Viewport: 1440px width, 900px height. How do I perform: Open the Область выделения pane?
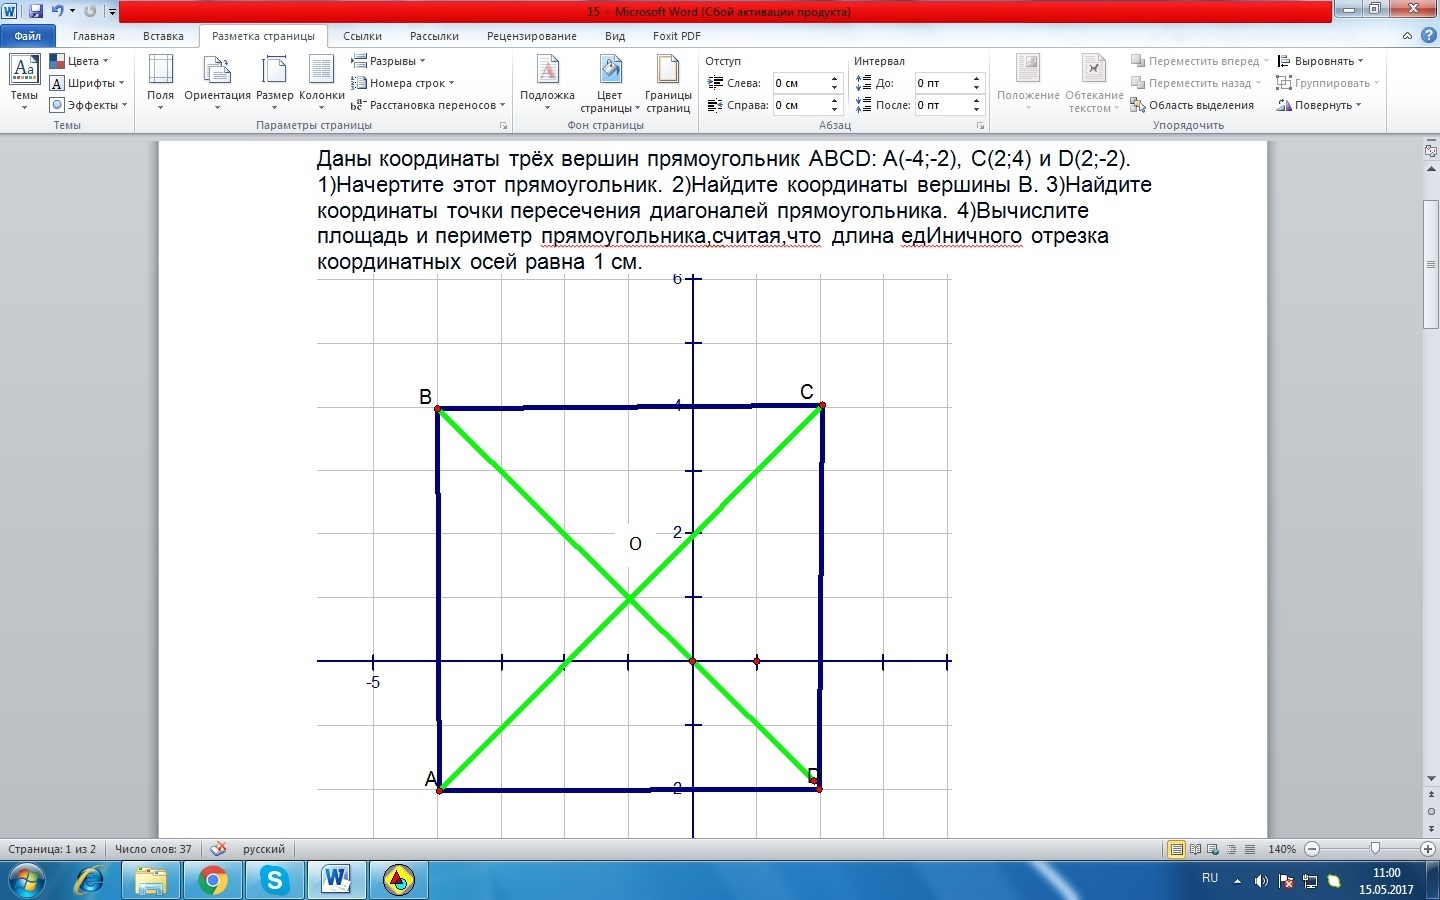pos(1192,105)
